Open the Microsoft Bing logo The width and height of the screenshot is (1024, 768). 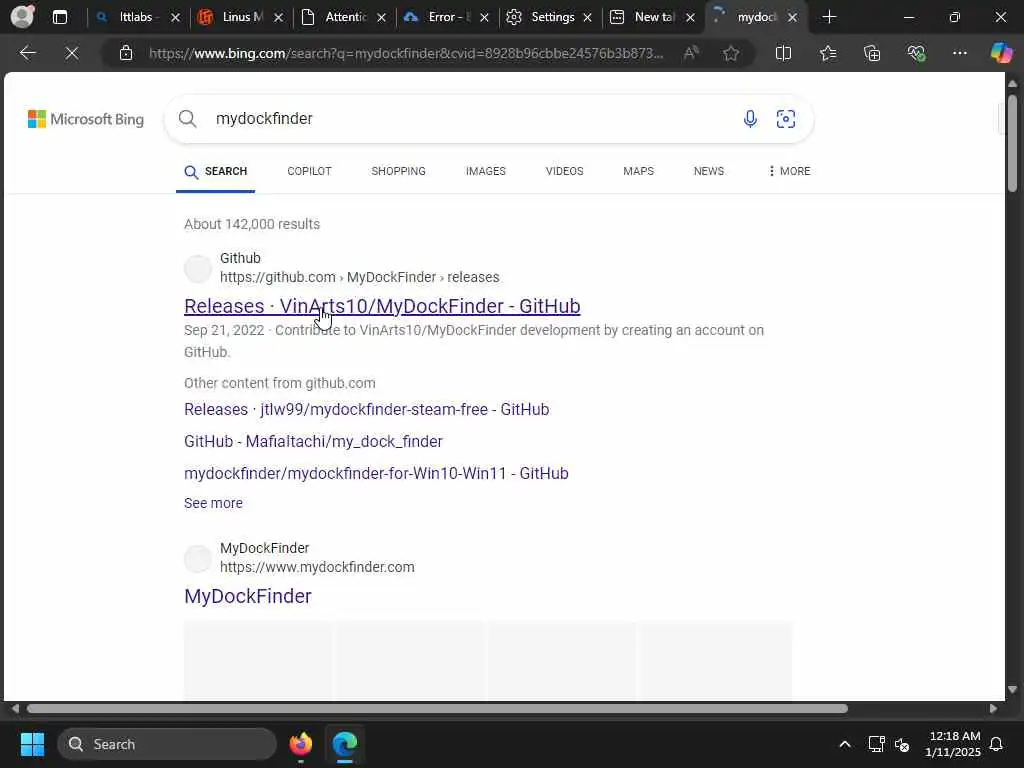(86, 119)
